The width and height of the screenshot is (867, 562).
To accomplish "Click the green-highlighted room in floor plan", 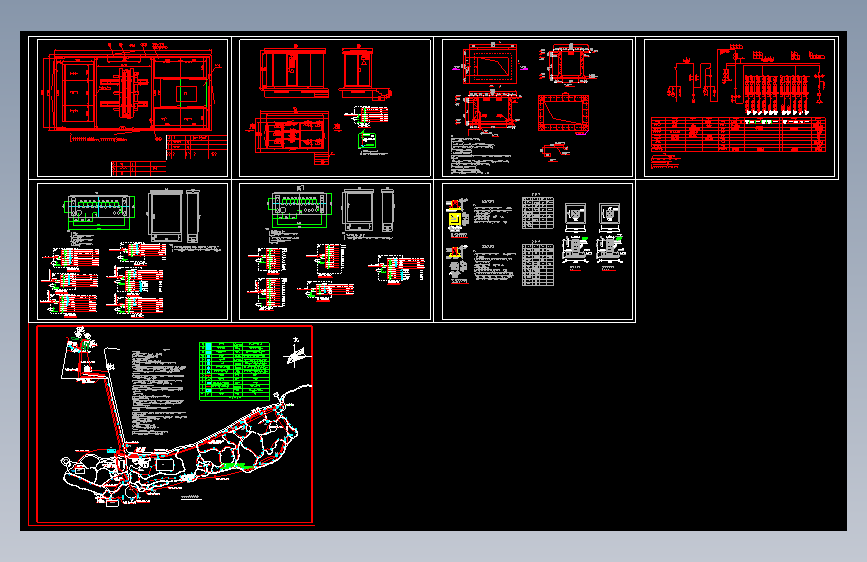I will 192,94.
